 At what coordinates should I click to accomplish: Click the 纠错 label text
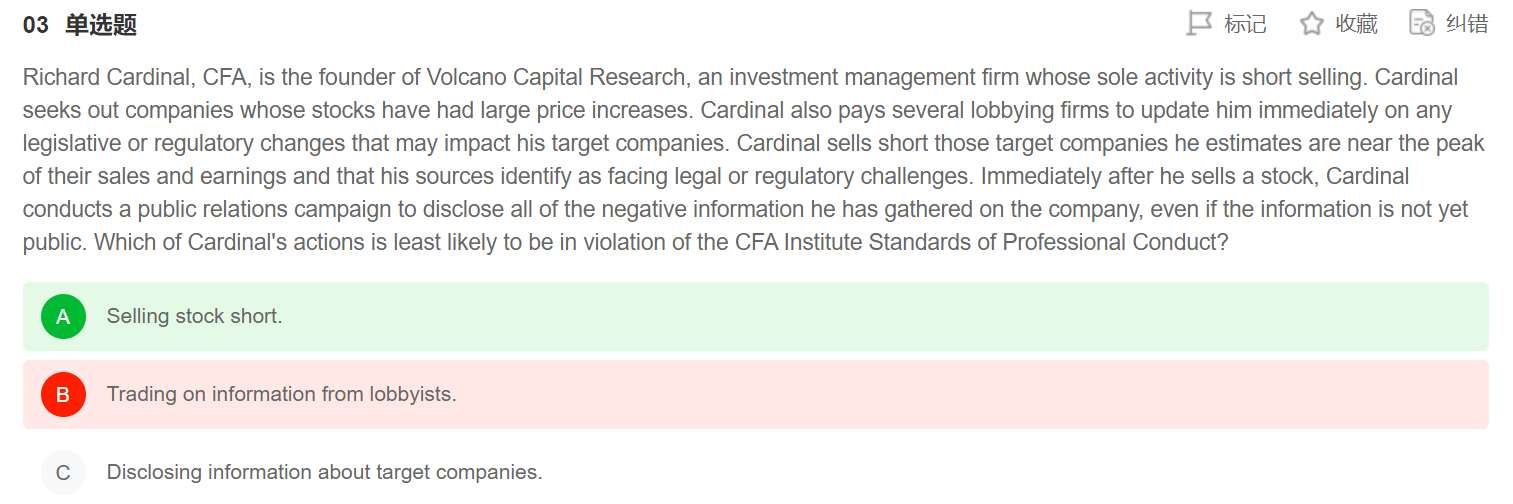coord(1467,24)
